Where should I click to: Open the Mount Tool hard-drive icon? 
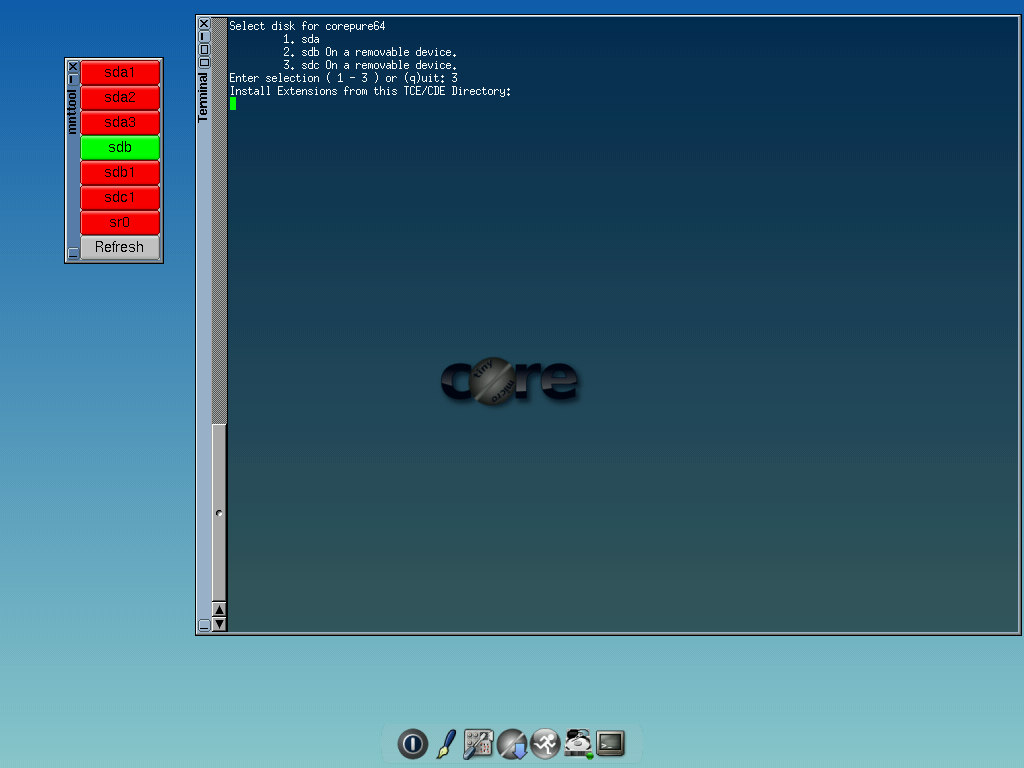coord(578,744)
